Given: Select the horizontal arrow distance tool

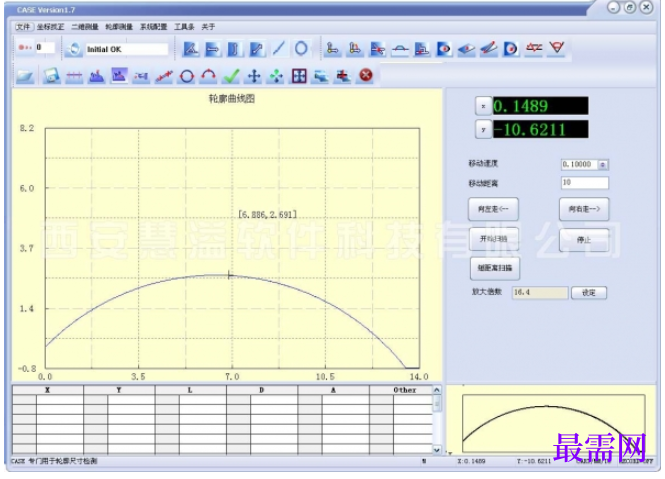Looking at the screenshot, I should click(x=212, y=49).
